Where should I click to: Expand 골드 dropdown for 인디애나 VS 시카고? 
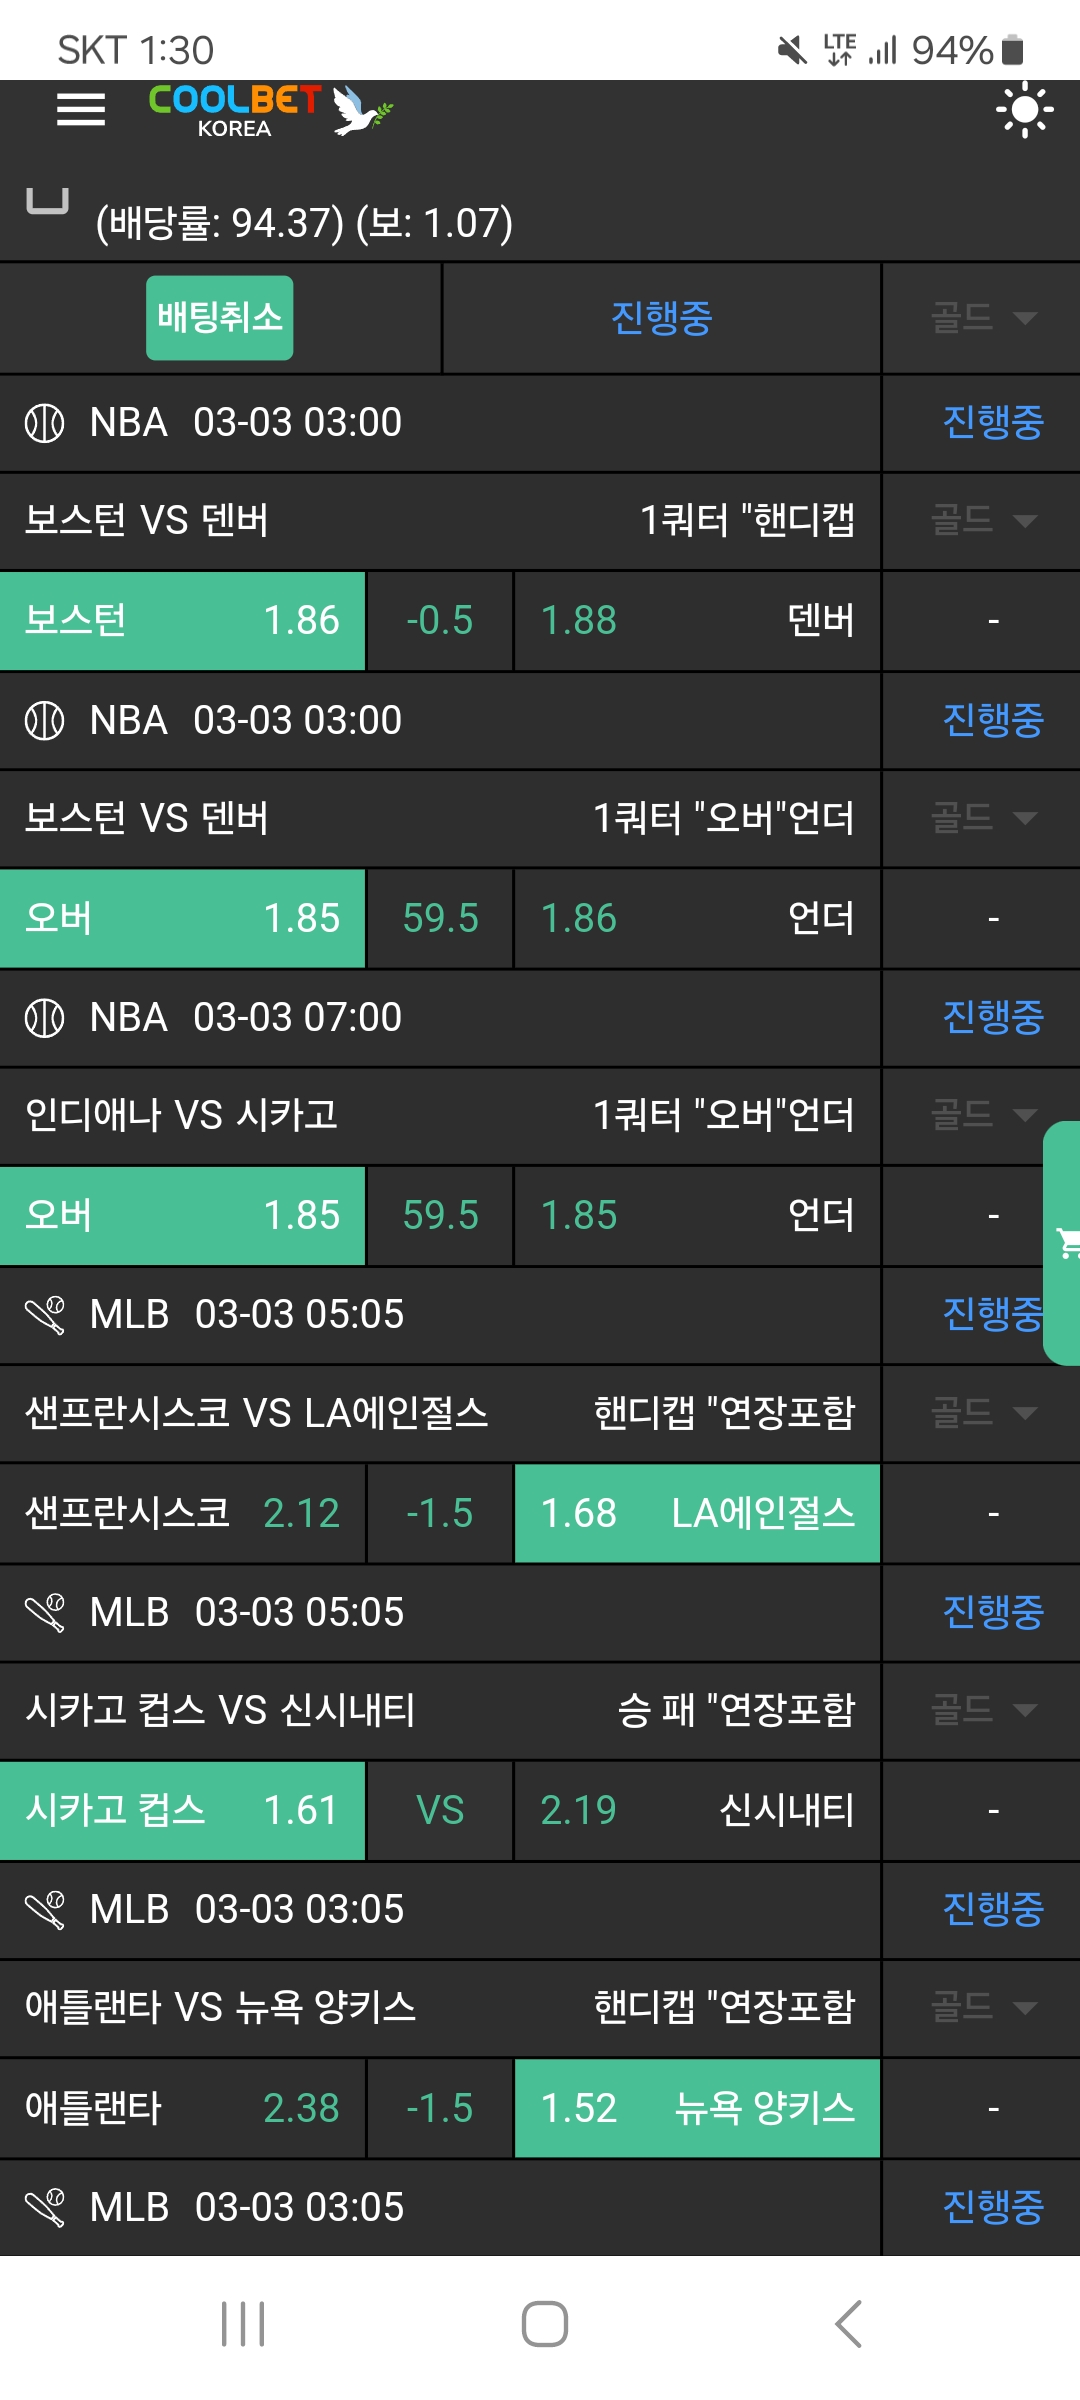(x=982, y=1115)
